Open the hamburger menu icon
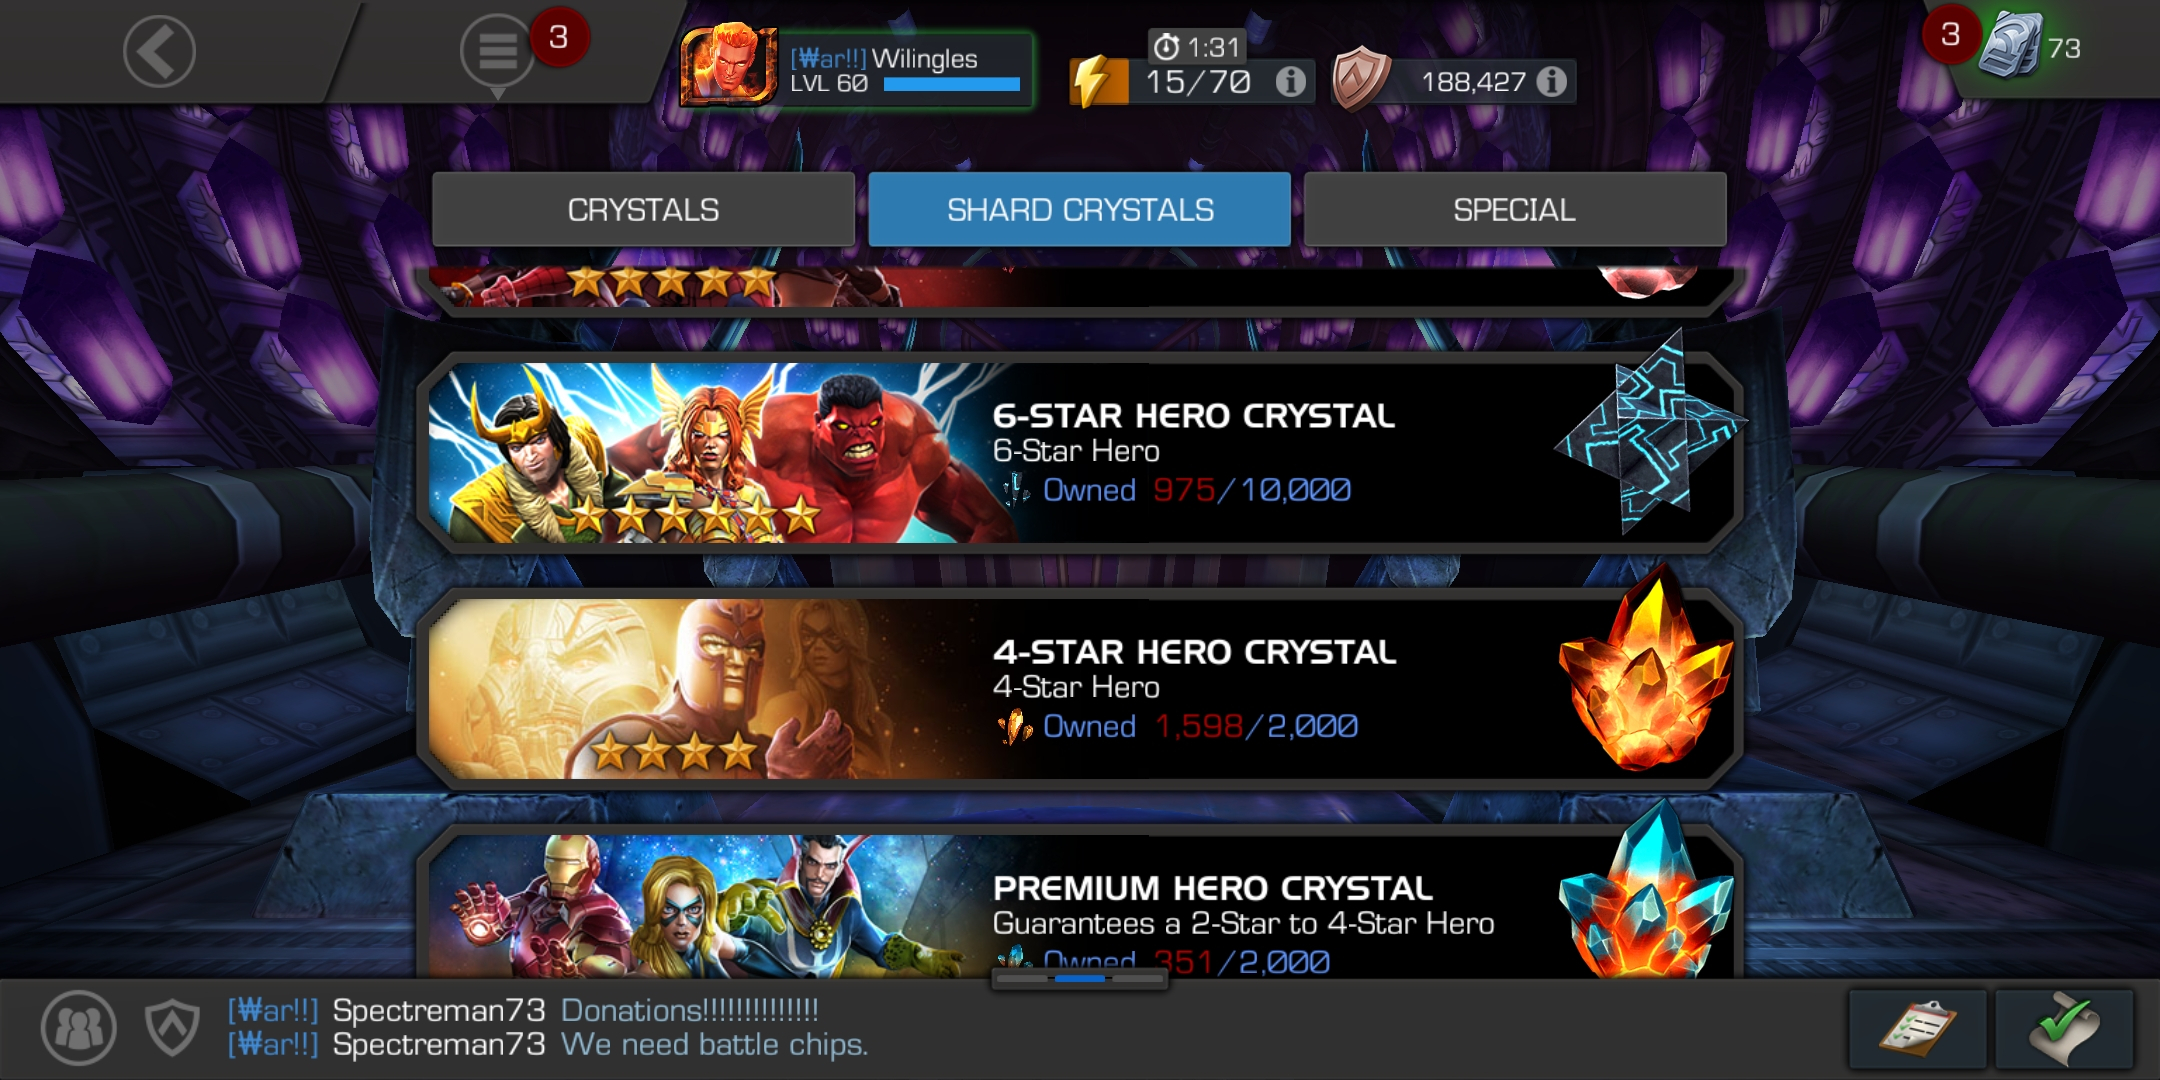This screenshot has height=1080, width=2160. 497,51
